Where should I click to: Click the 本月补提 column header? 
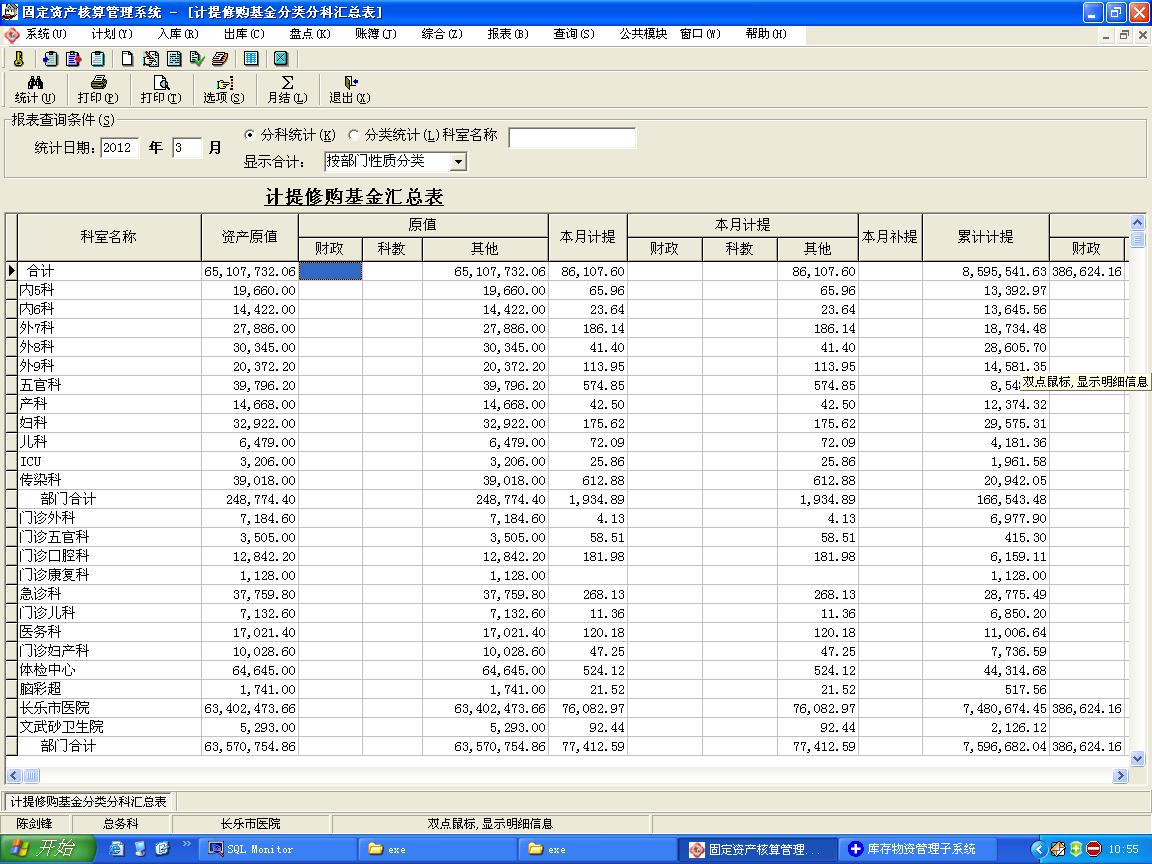point(890,237)
